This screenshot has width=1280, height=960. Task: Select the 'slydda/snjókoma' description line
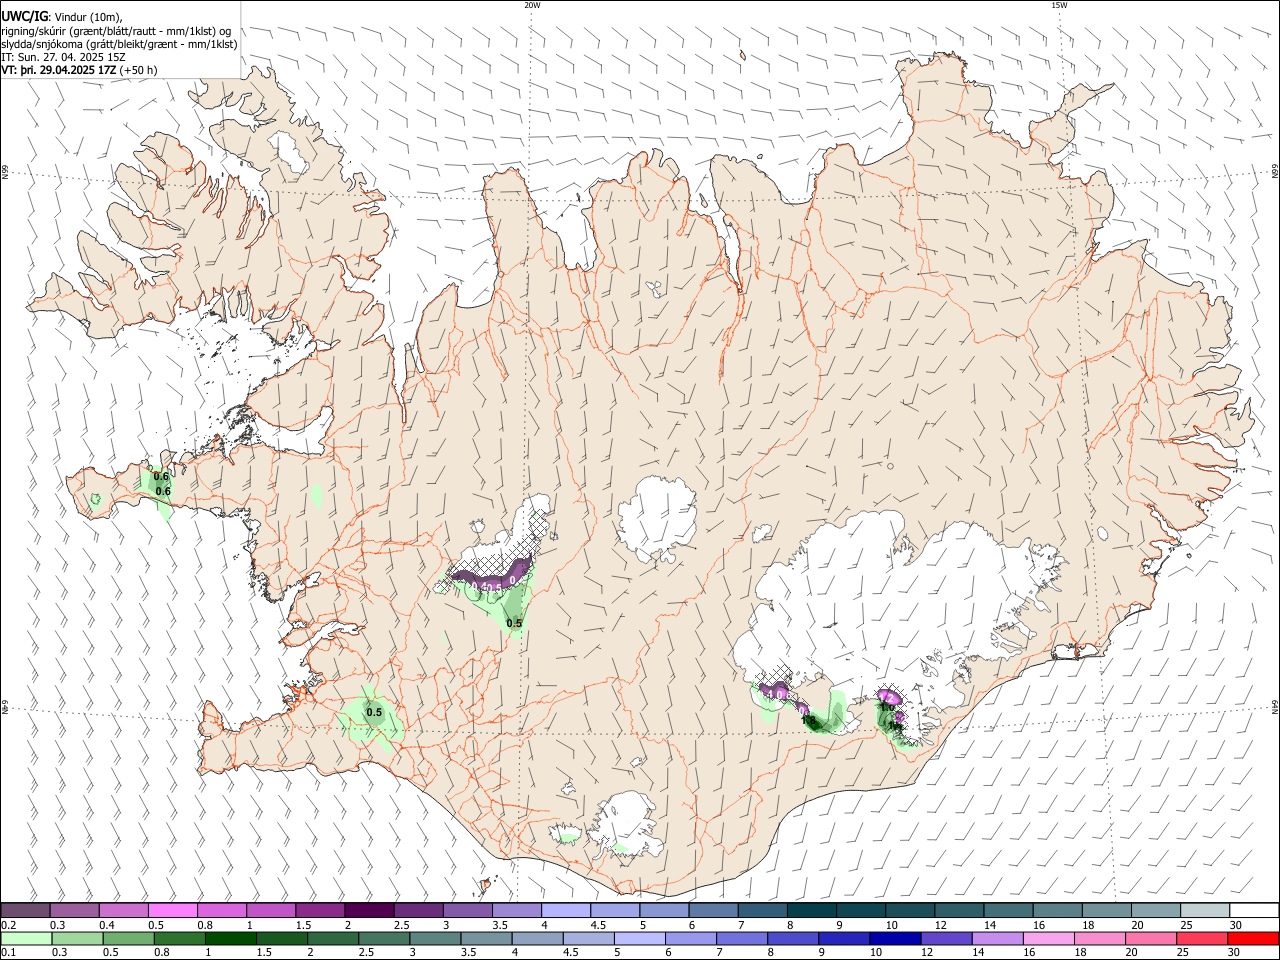[119, 44]
